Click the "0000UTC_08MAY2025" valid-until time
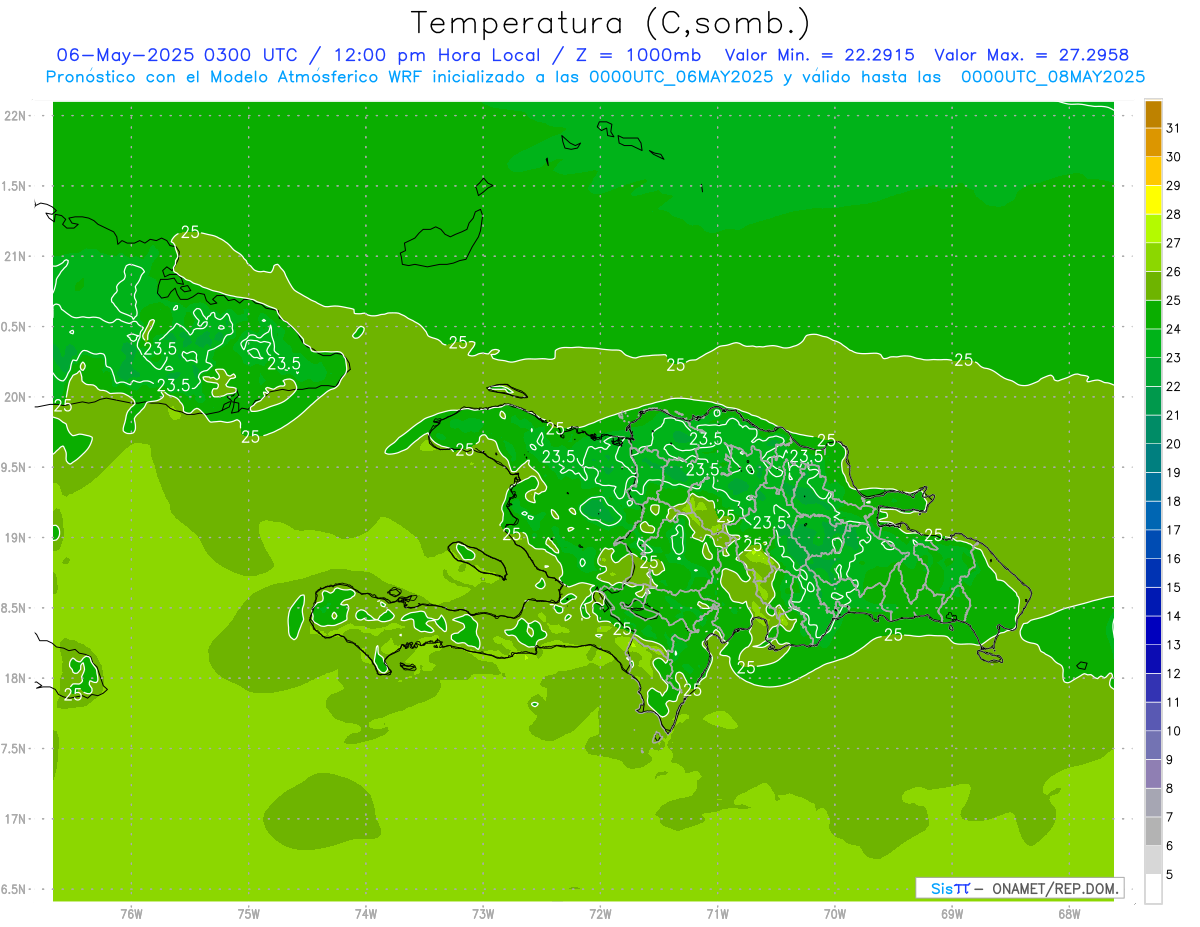Viewport: 1200px width, 927px height. click(x=1053, y=77)
